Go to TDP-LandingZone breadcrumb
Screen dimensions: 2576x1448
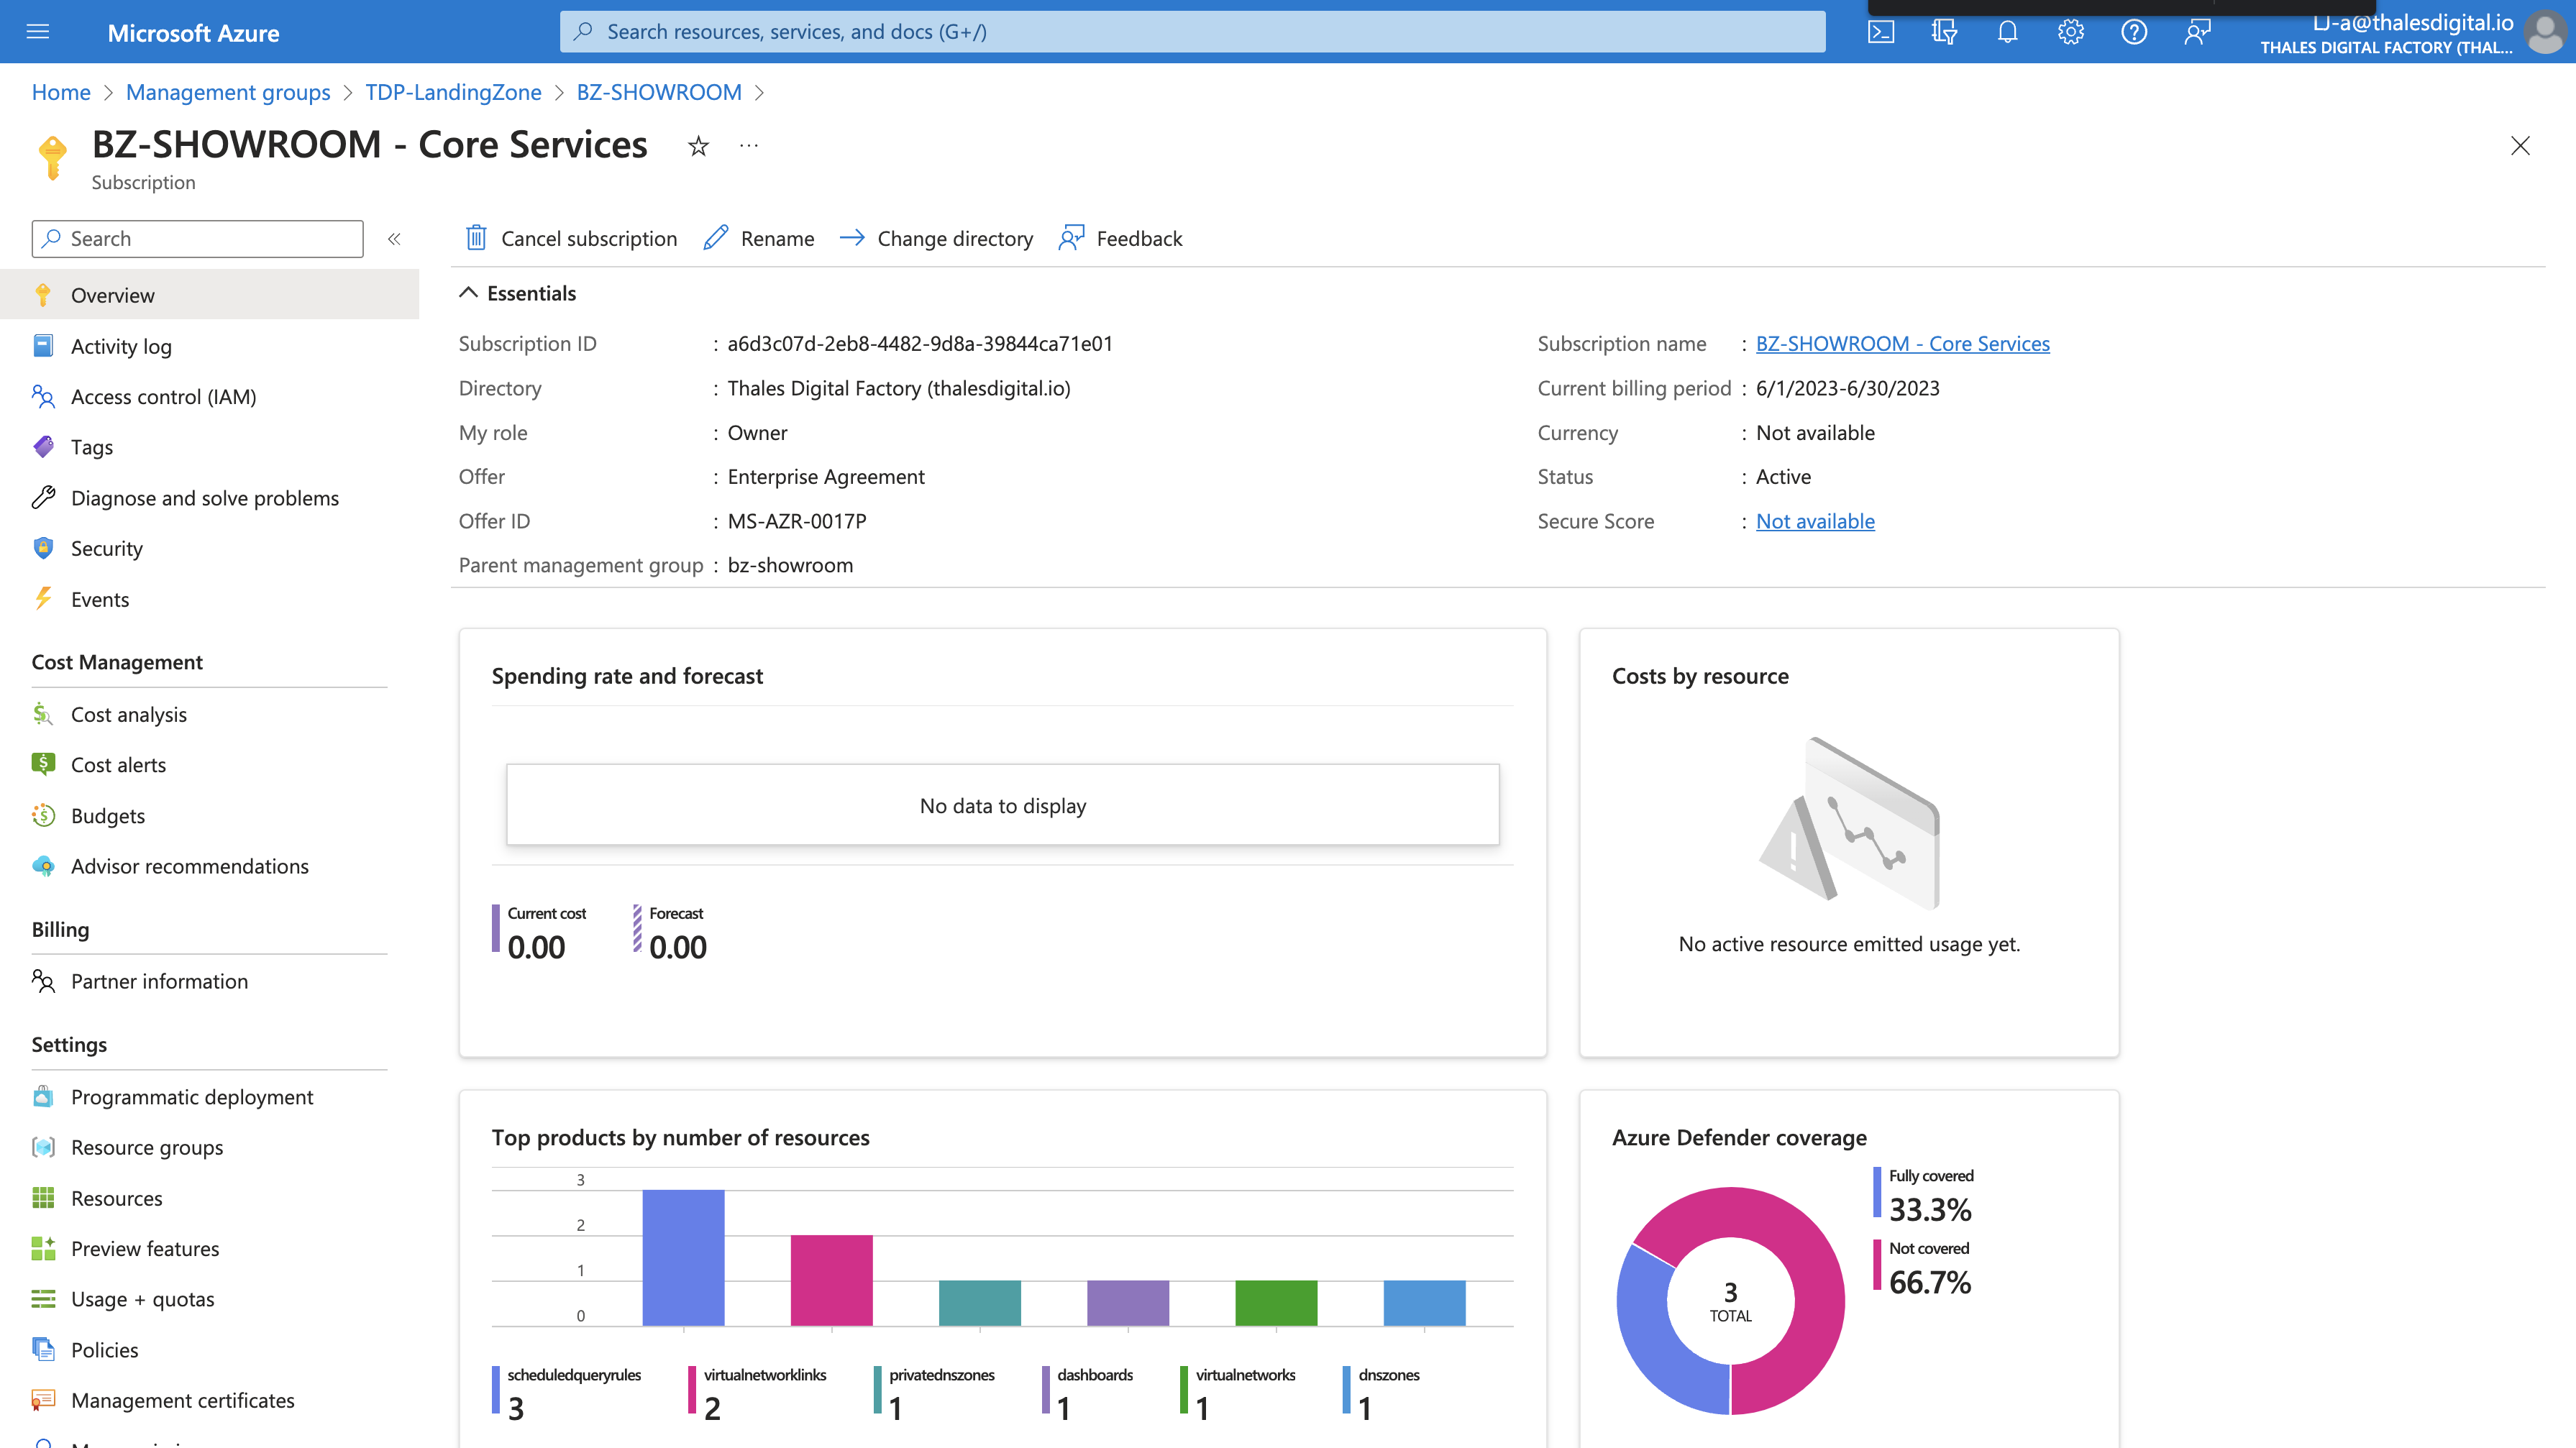click(453, 92)
